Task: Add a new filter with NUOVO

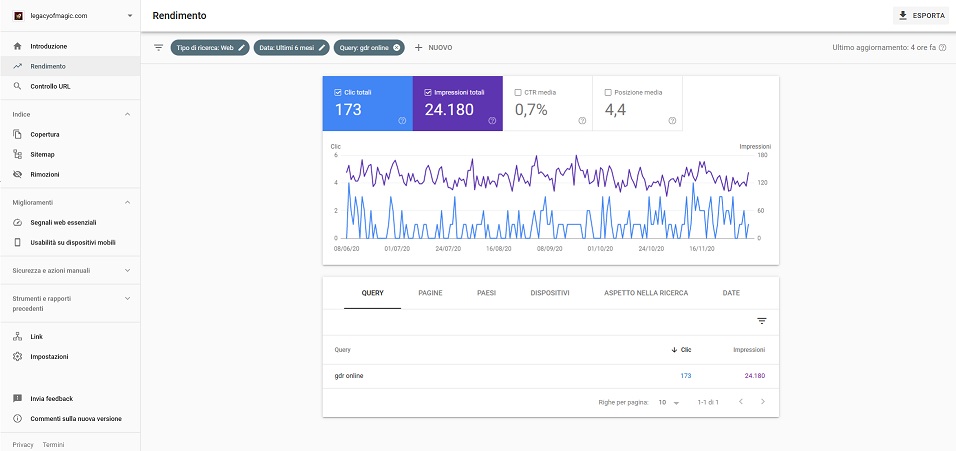Action: (x=434, y=47)
